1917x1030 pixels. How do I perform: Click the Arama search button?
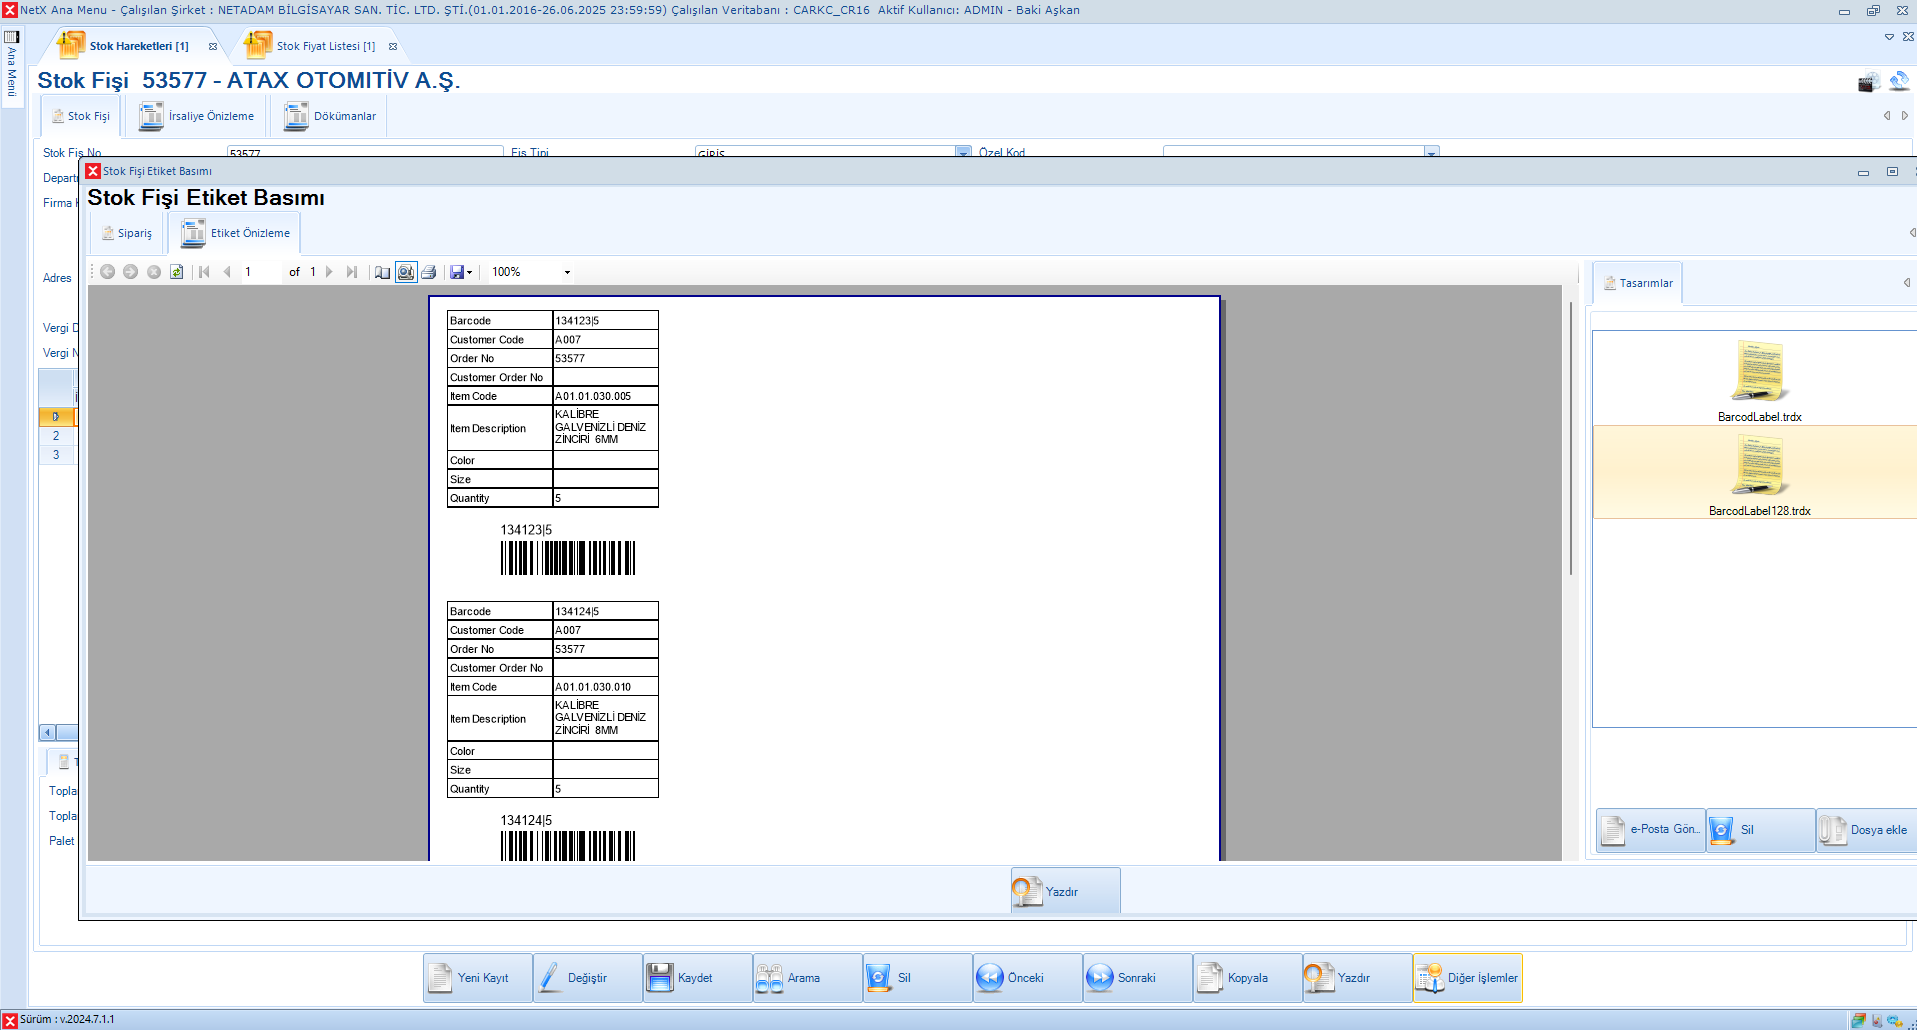807,978
